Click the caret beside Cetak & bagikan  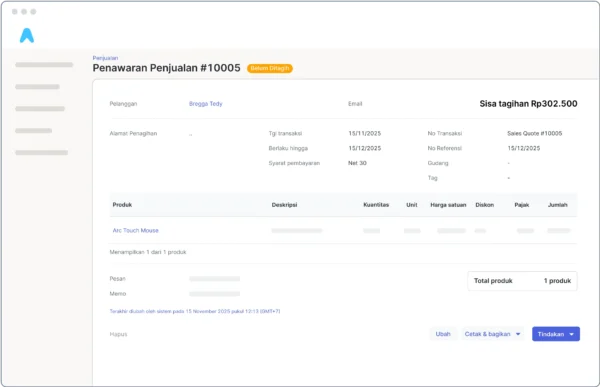pyautogui.click(x=518, y=334)
